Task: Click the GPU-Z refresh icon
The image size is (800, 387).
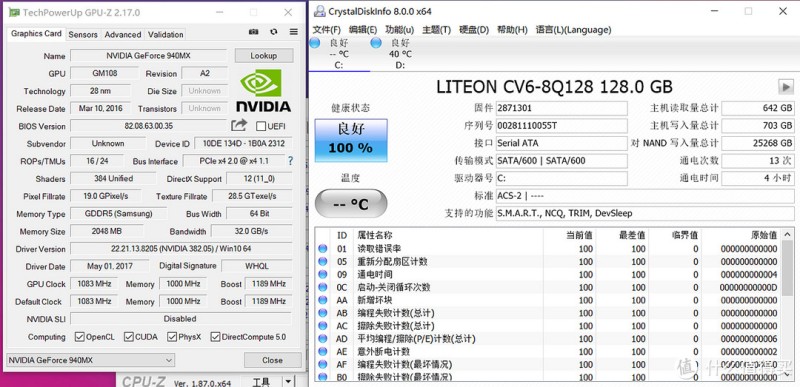Action: point(273,32)
